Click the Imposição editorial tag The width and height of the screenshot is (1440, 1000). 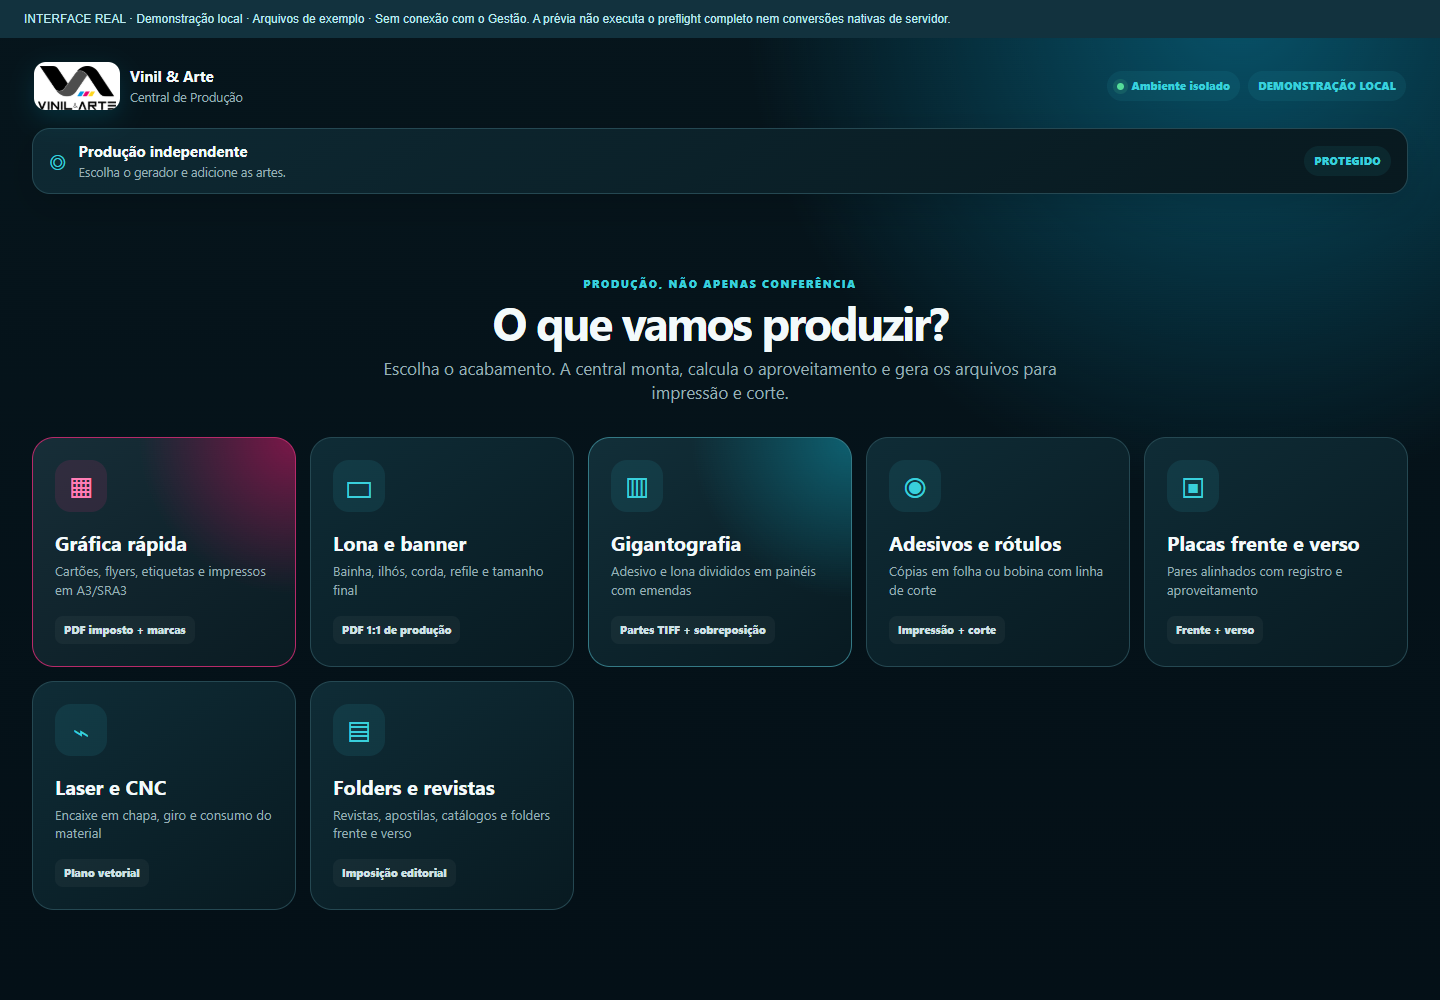point(394,873)
